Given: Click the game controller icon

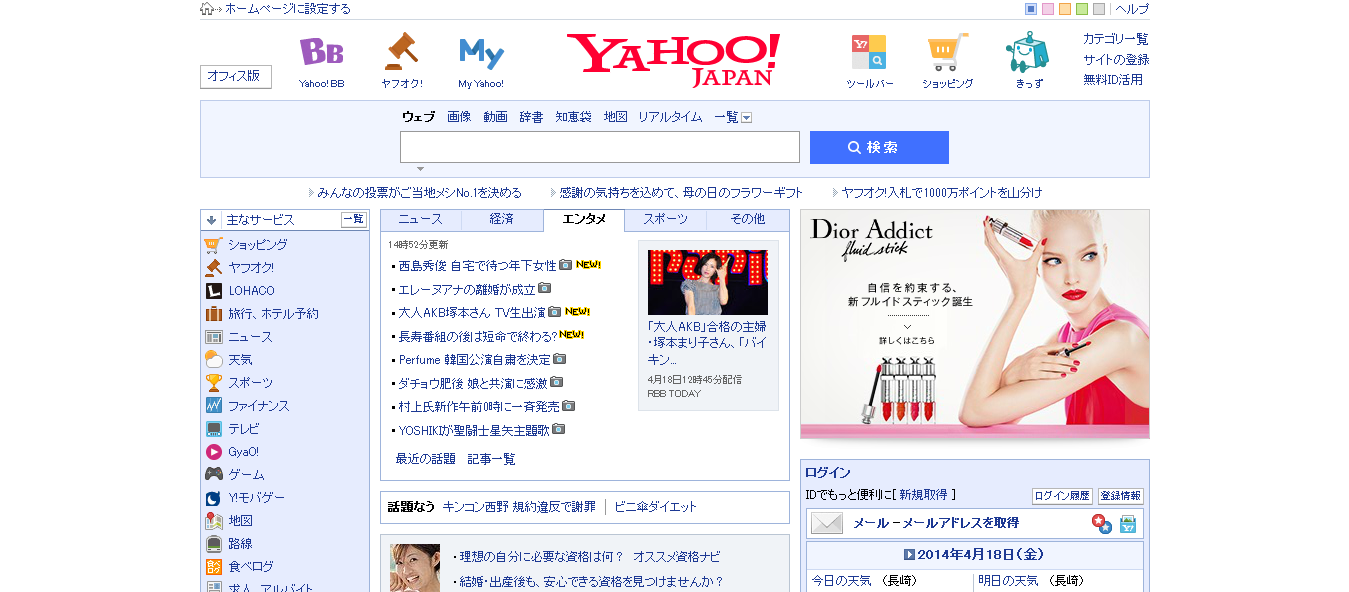Looking at the screenshot, I should coord(213,475).
